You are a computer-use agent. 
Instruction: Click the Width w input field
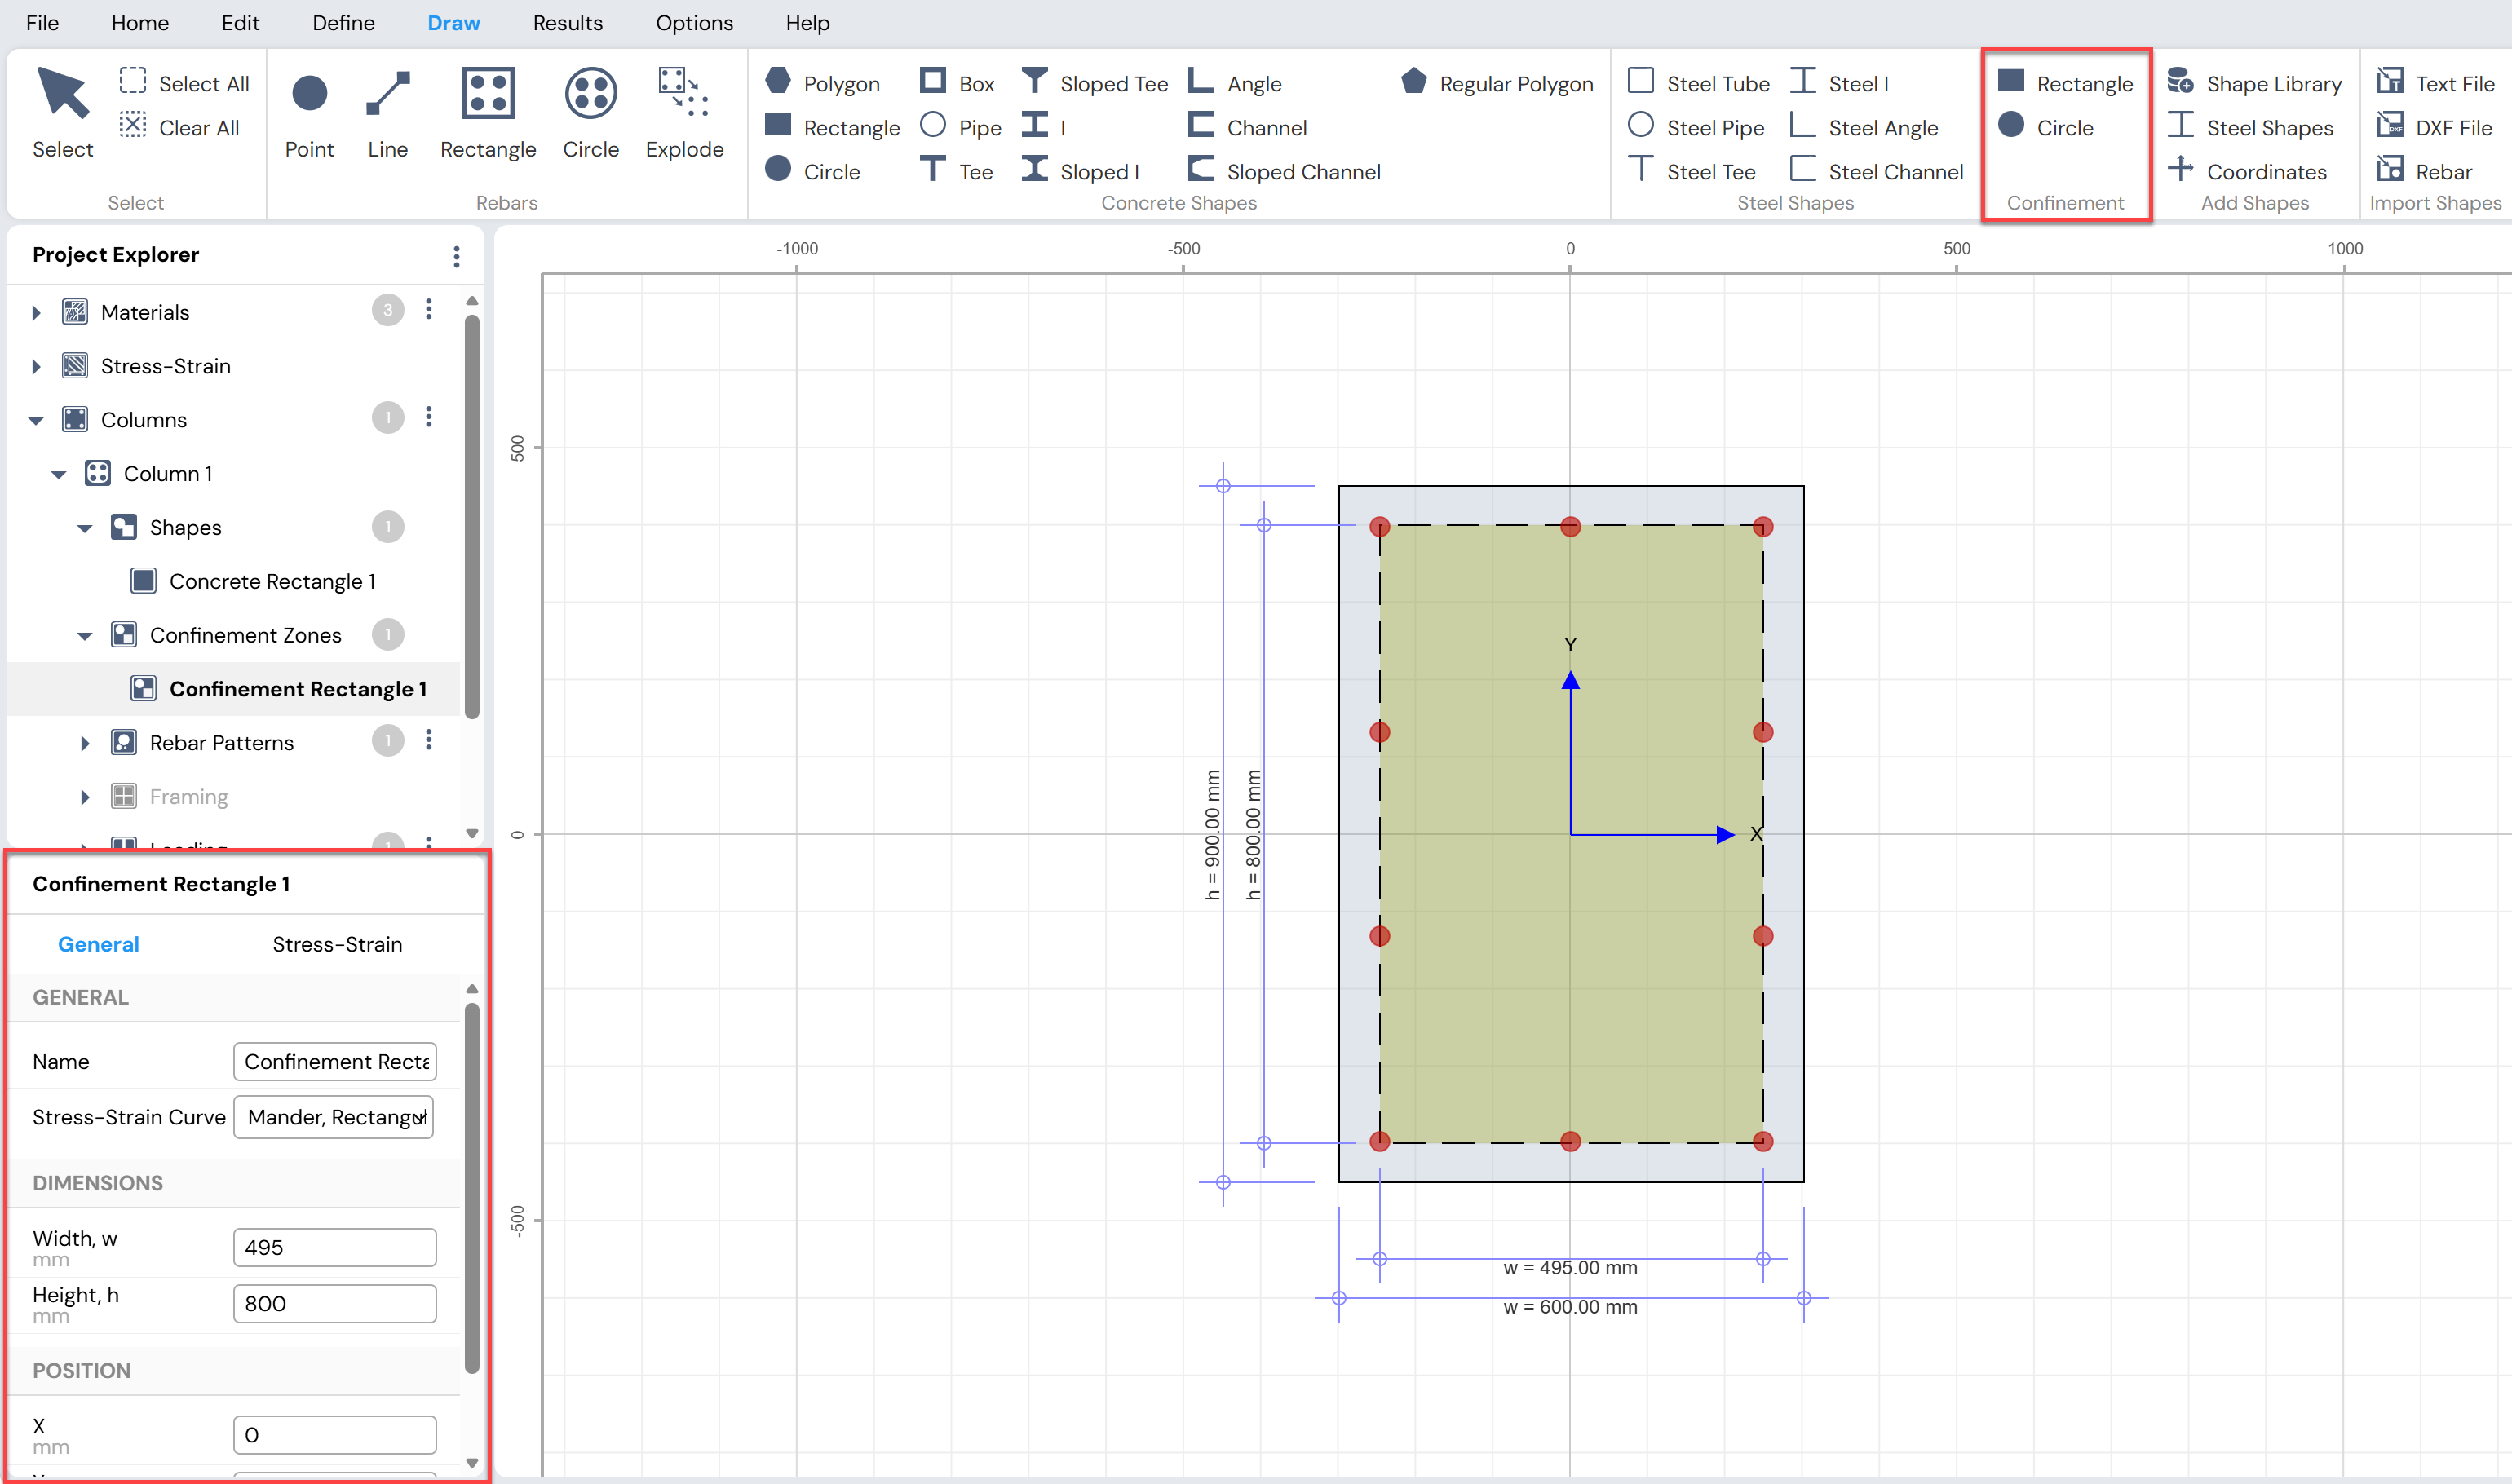tap(335, 1247)
